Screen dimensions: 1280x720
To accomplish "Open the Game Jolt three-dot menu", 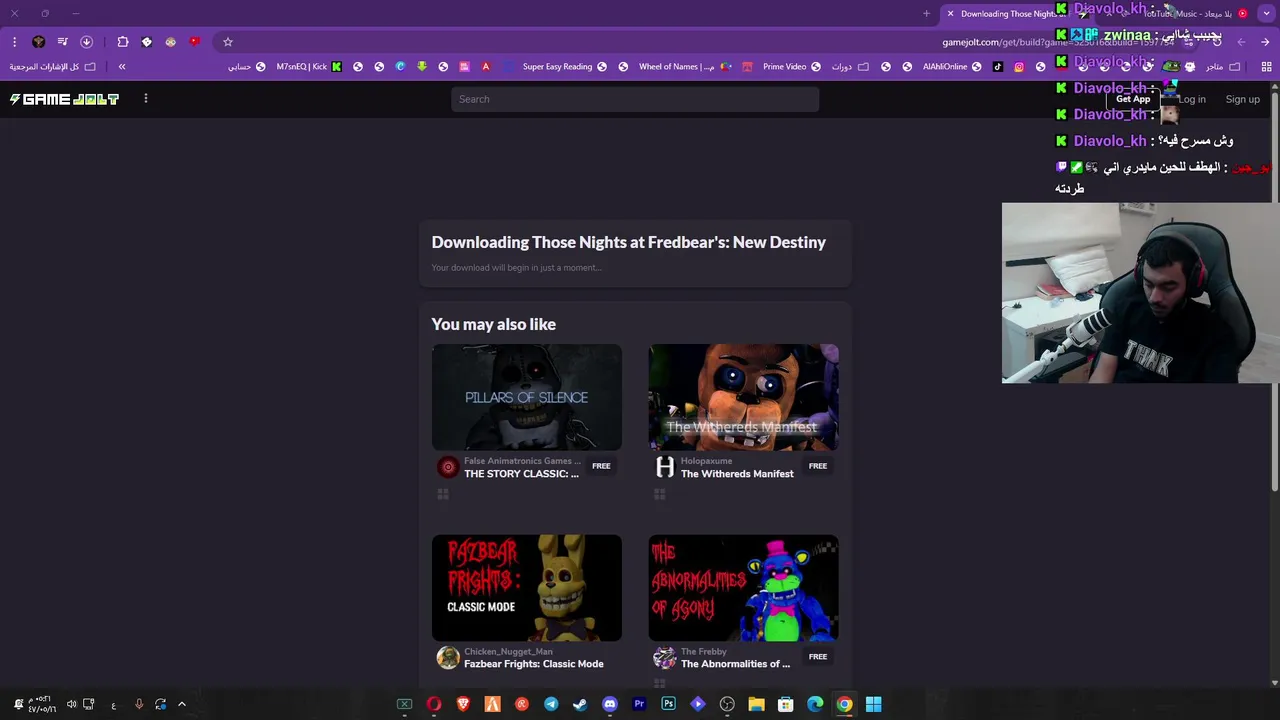I will tap(146, 98).
